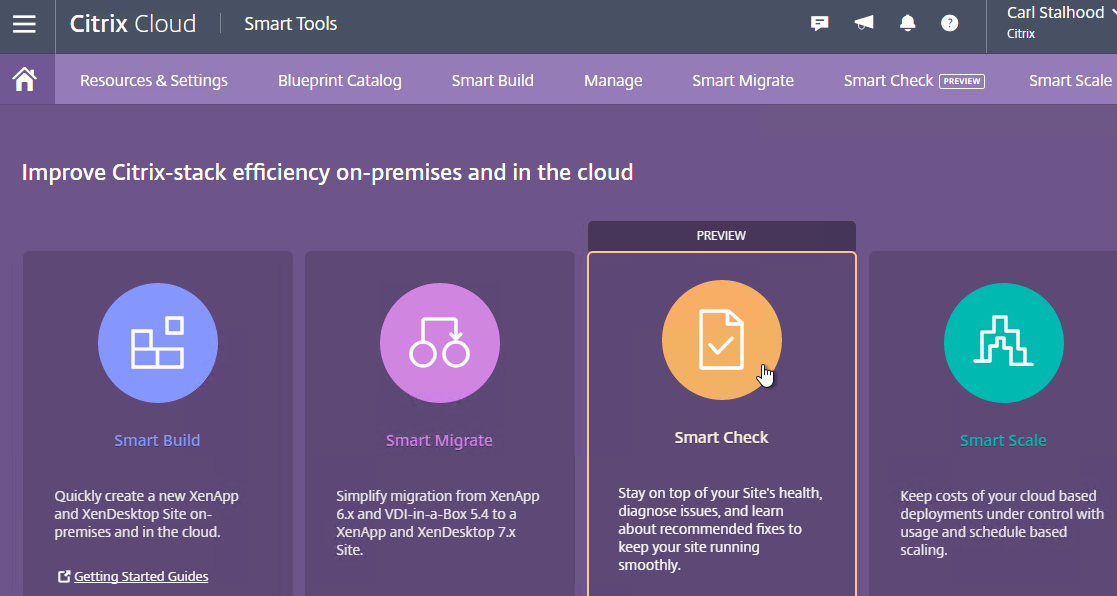Open the notifications bell
1117x596 pixels.
click(907, 23)
